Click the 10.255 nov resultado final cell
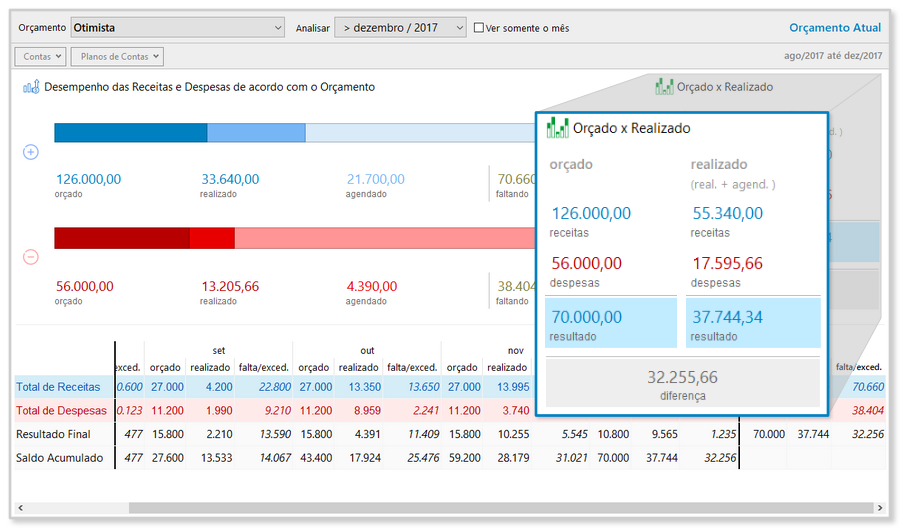 pos(513,434)
